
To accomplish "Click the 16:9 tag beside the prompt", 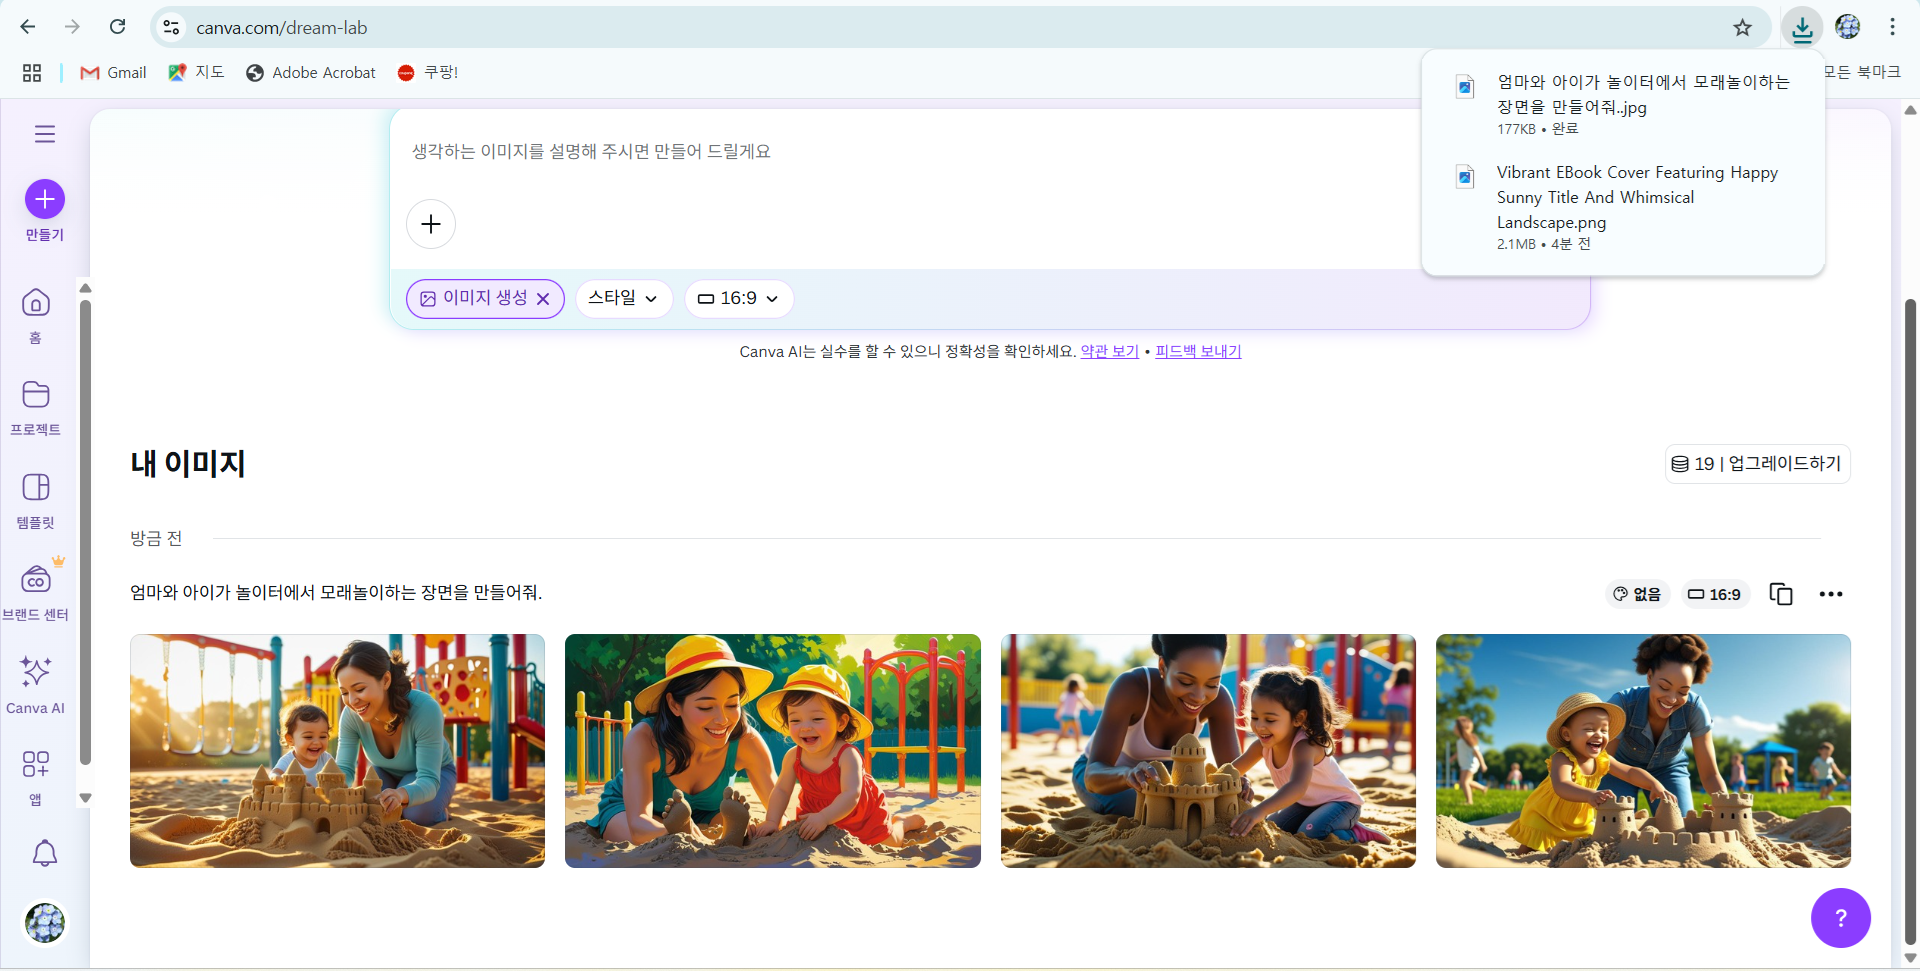I will point(1715,594).
